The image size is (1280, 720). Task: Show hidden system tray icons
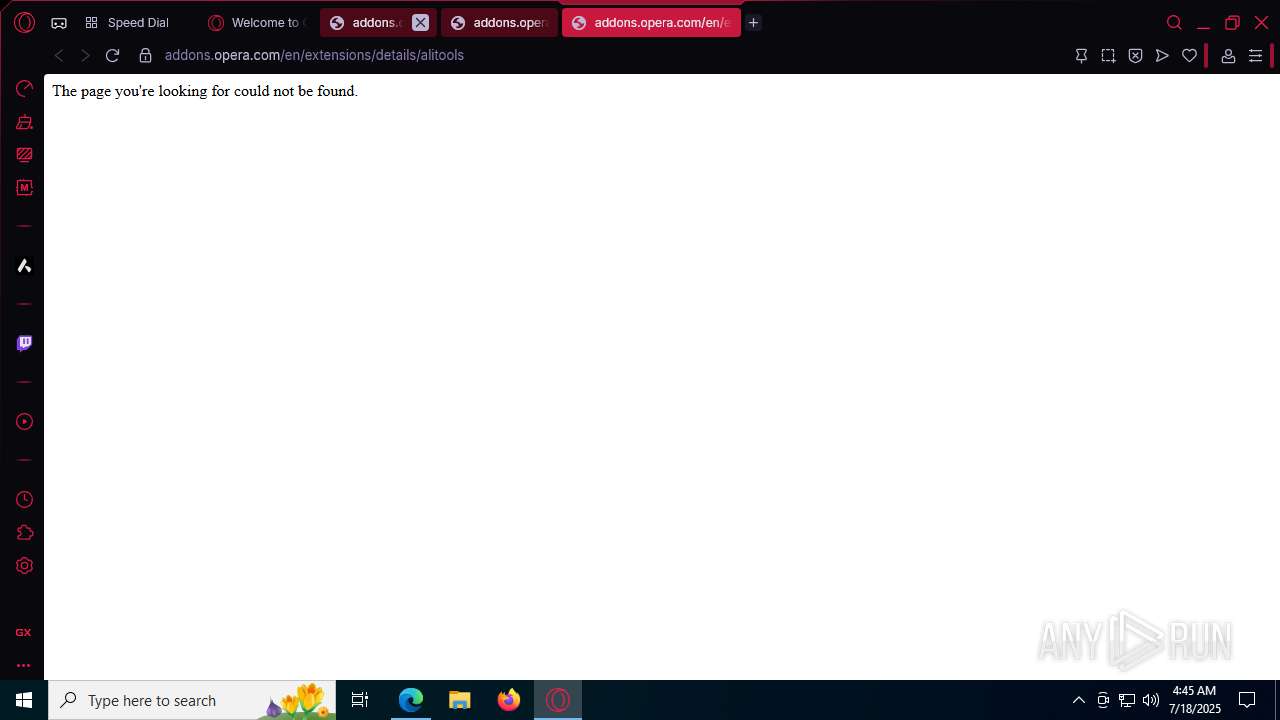click(x=1078, y=700)
